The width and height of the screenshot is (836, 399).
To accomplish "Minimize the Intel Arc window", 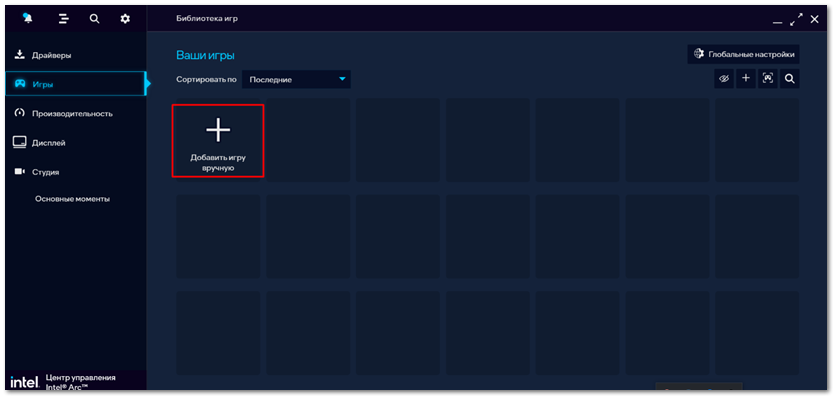I will (778, 22).
